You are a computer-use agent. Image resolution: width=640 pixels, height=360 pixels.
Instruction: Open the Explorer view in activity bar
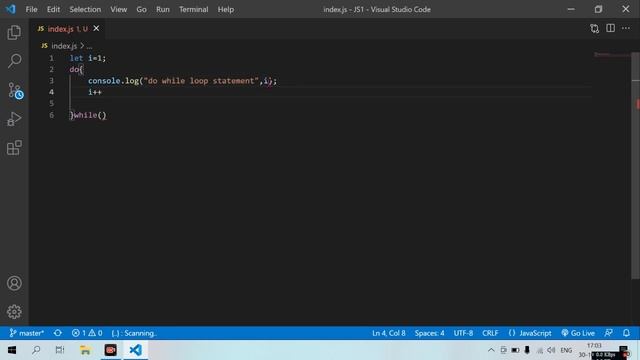tap(14, 32)
